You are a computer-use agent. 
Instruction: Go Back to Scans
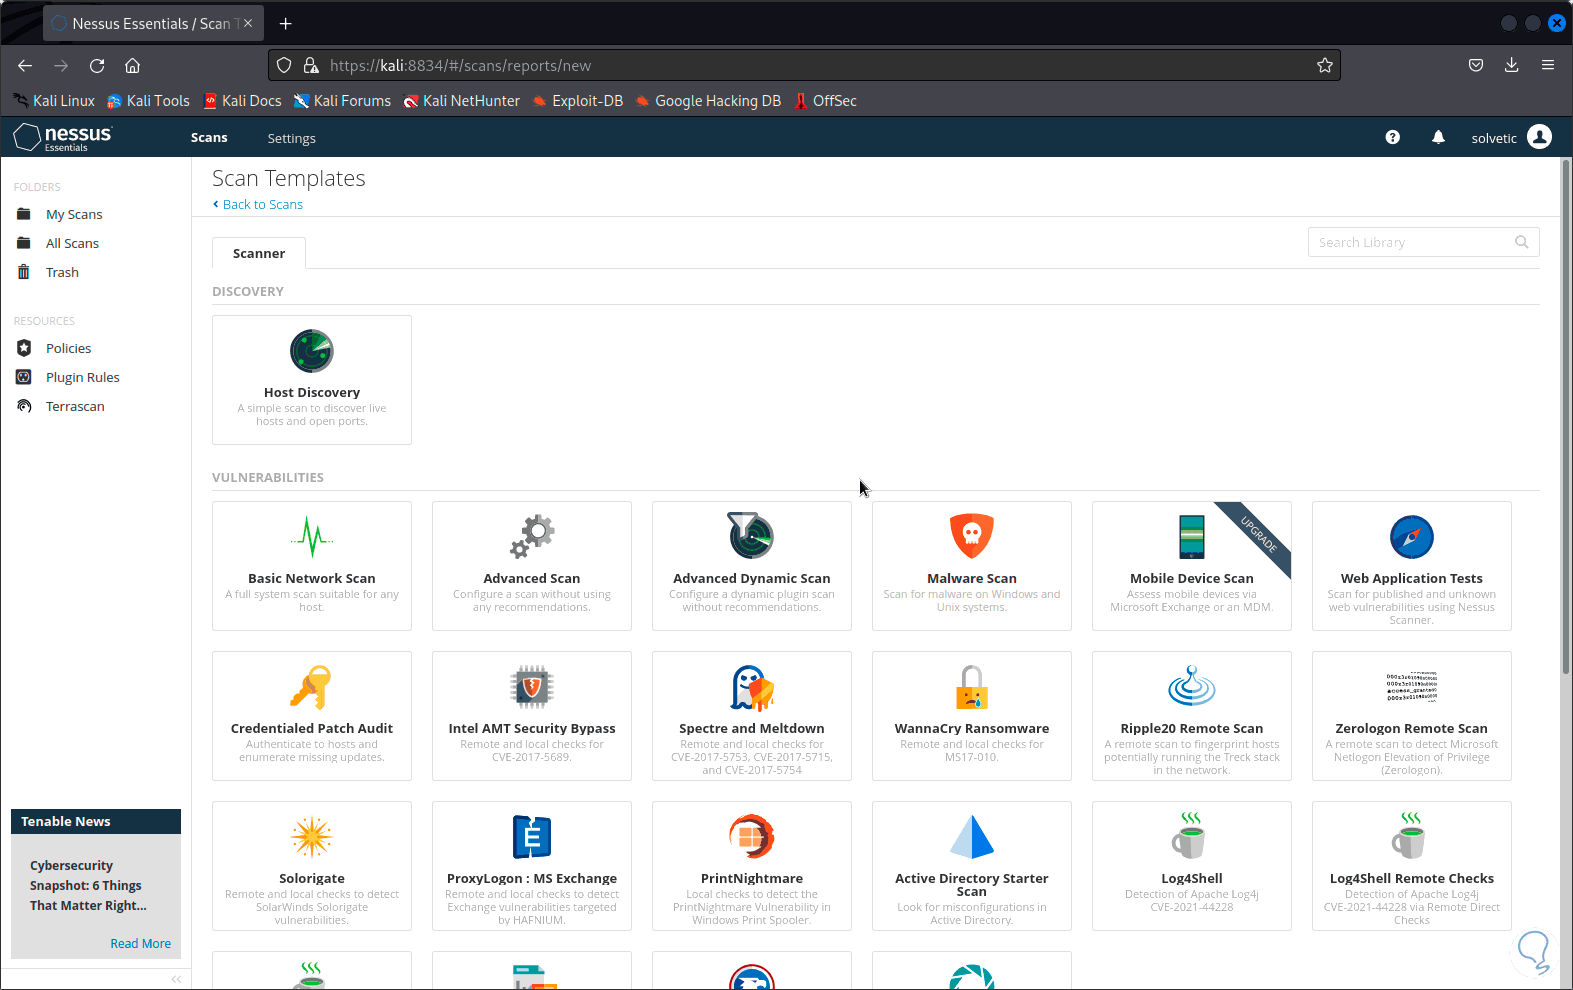tap(258, 204)
